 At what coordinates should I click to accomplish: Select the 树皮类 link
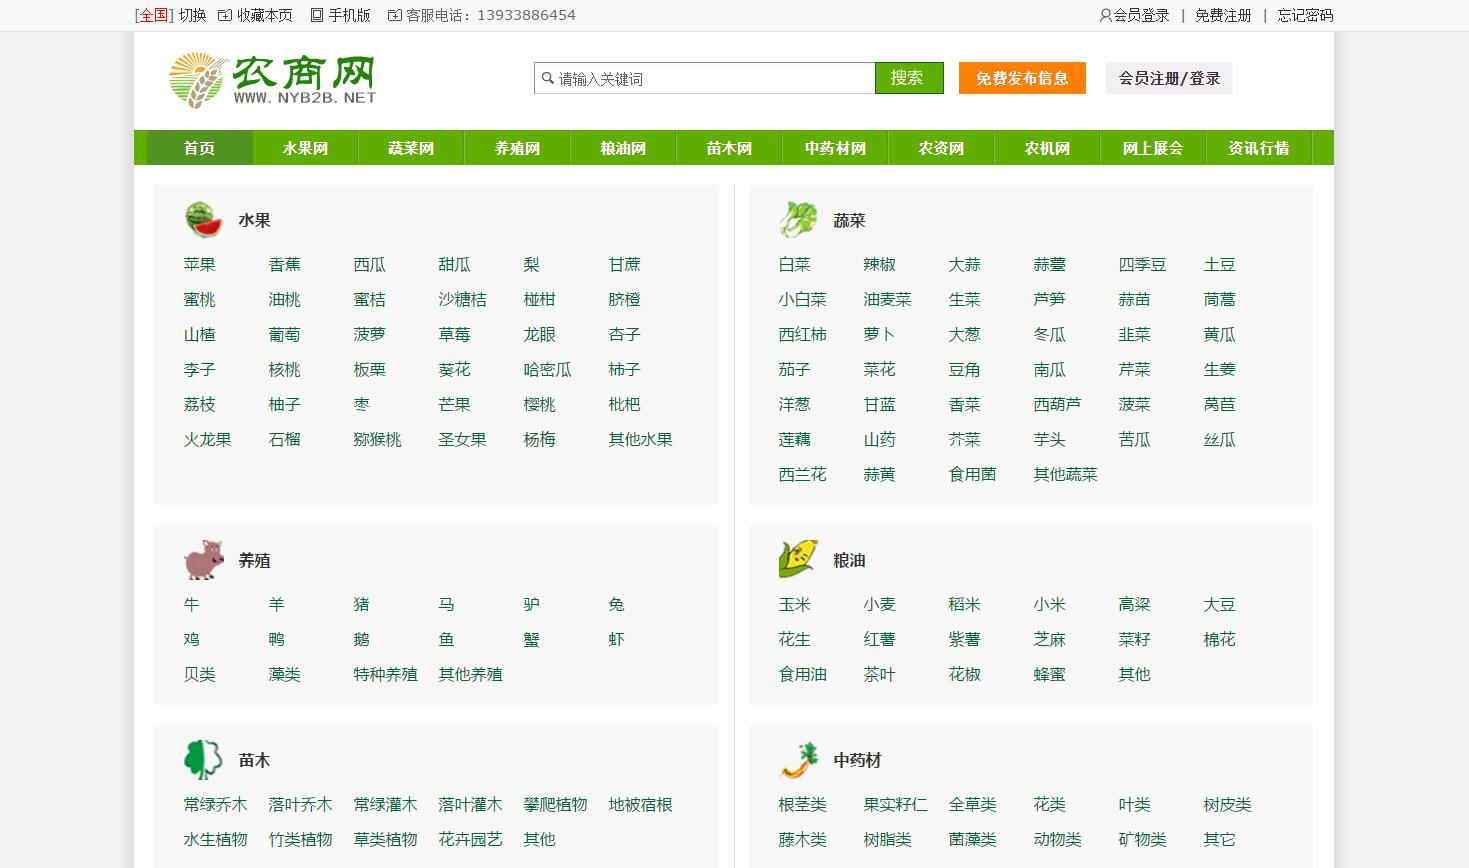click(1228, 804)
